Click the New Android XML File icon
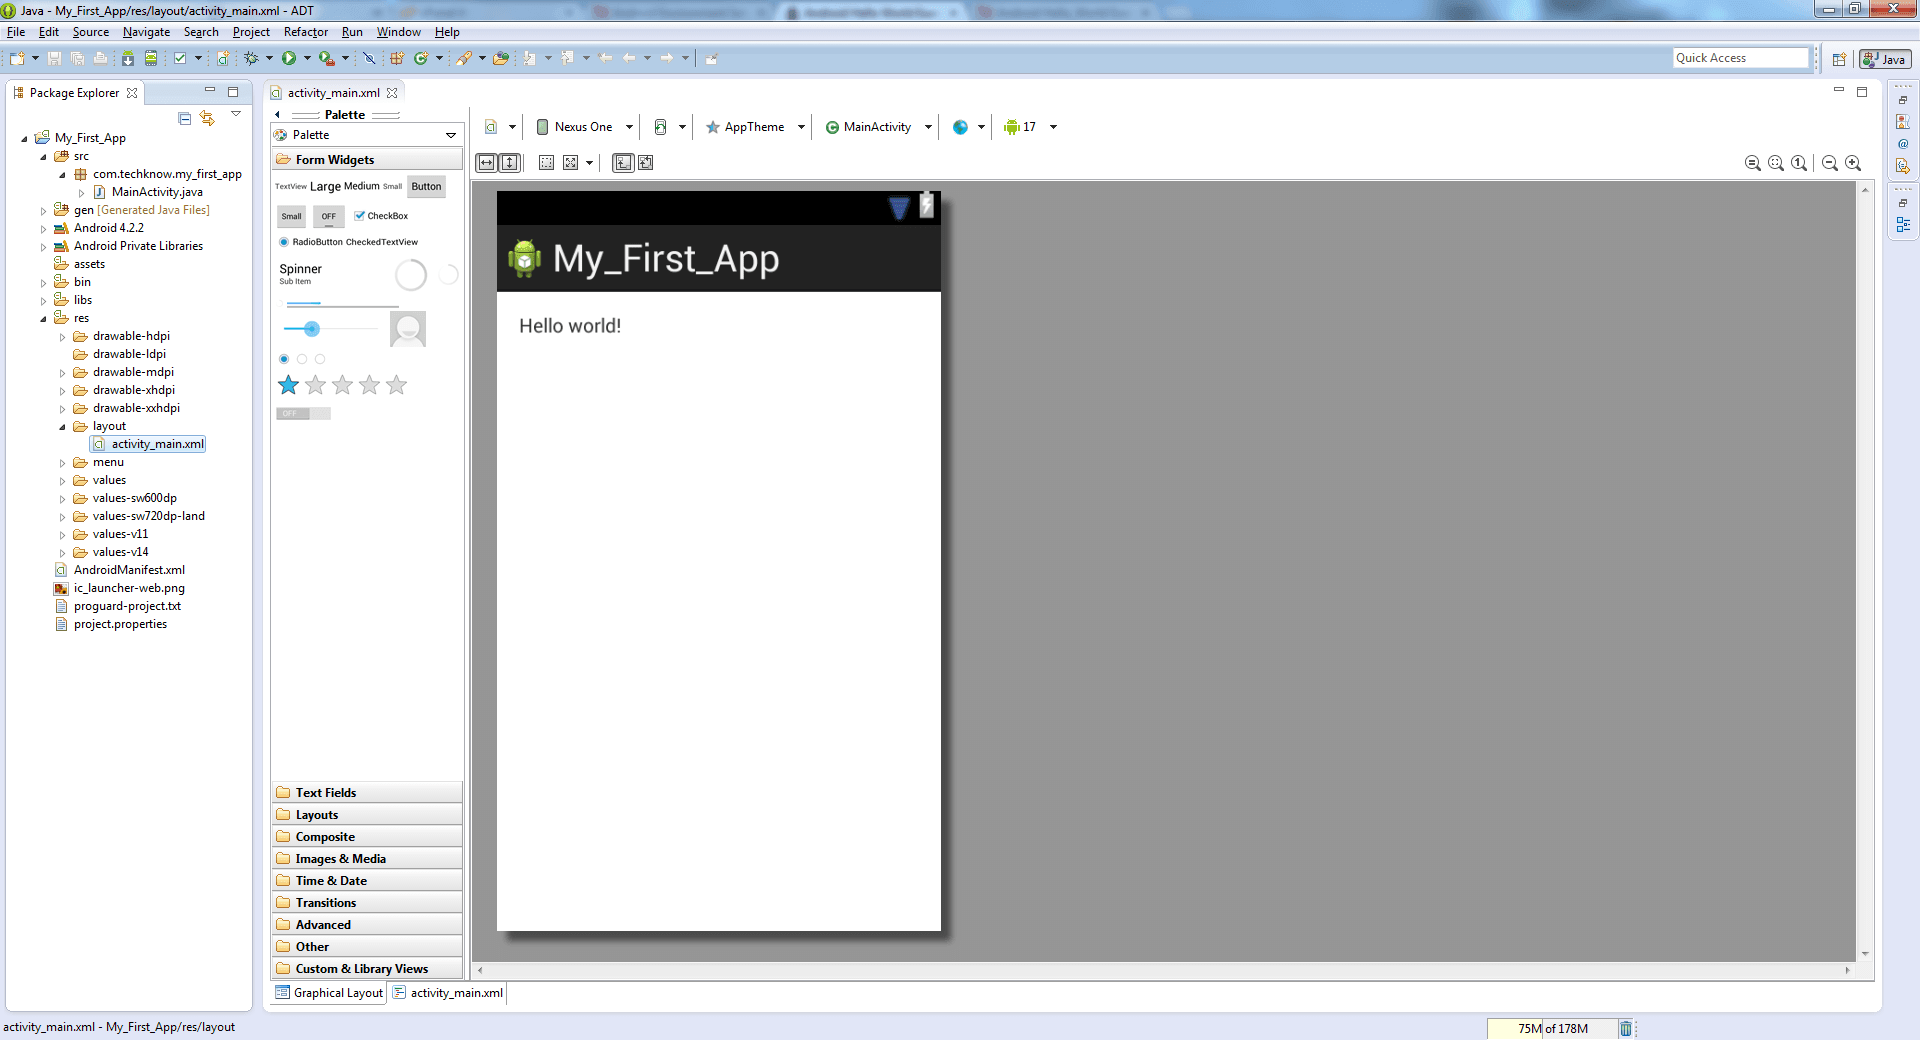1923x1040 pixels. [223, 58]
